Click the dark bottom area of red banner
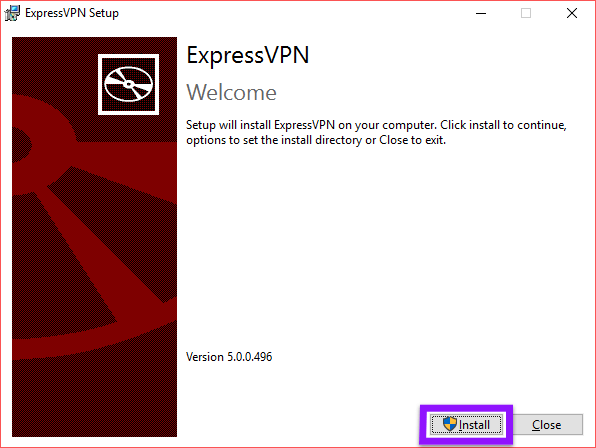Image resolution: width=596 pixels, height=448 pixels. tap(94, 399)
